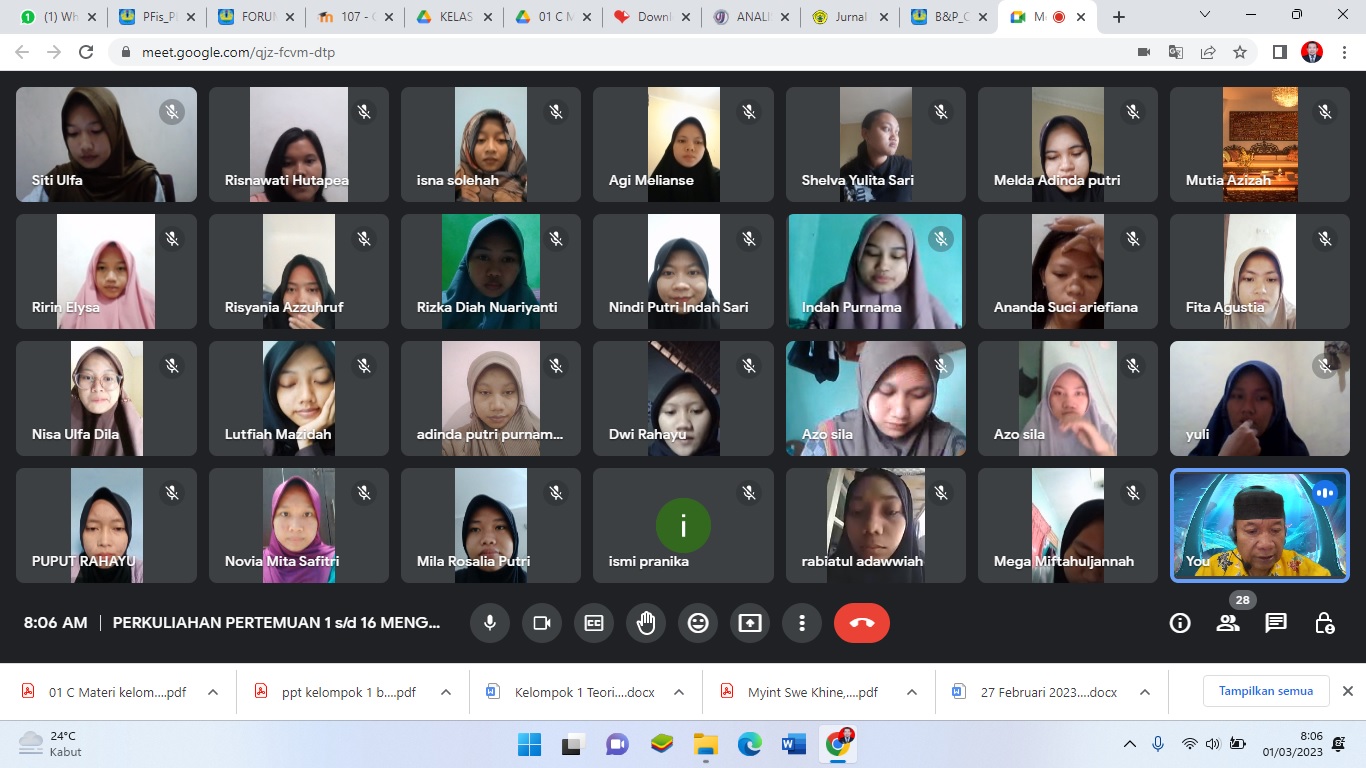Open the chat panel icon

tap(1276, 623)
